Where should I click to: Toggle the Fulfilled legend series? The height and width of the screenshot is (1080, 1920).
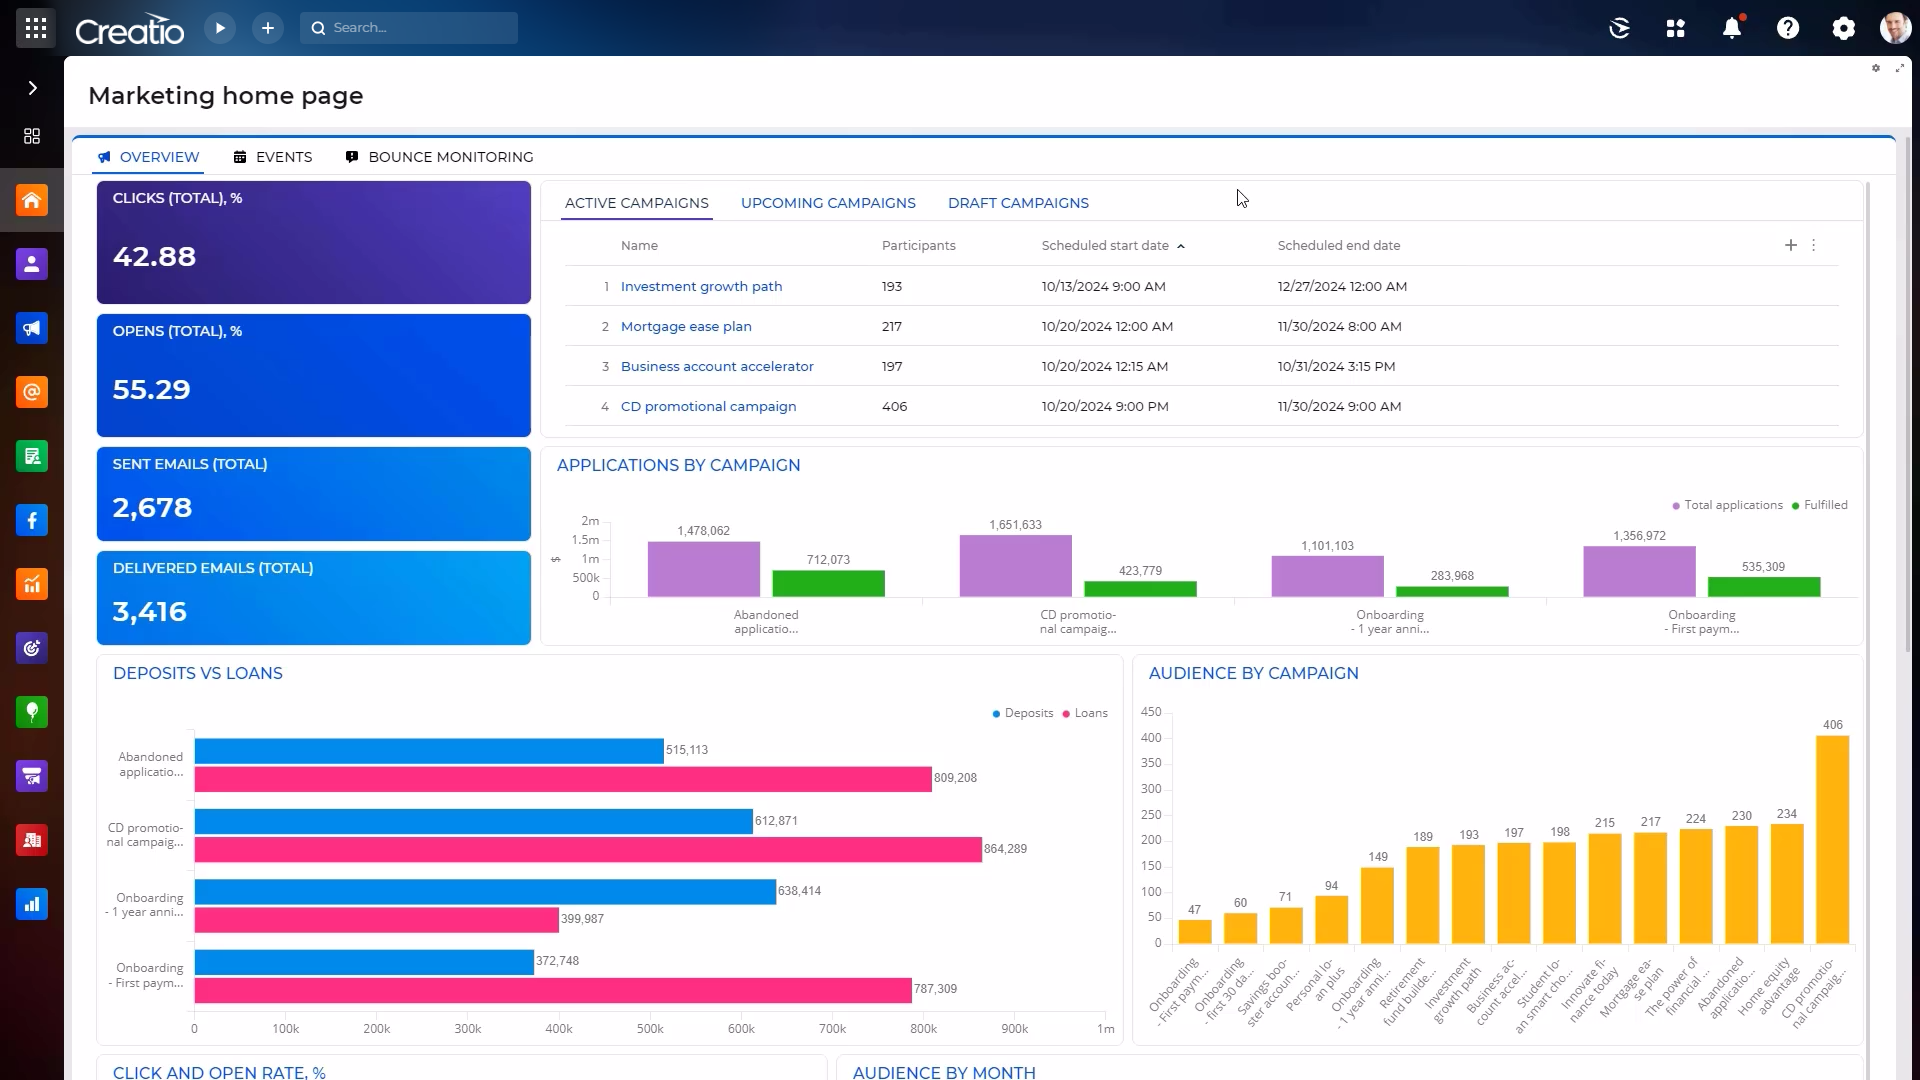(1825, 505)
